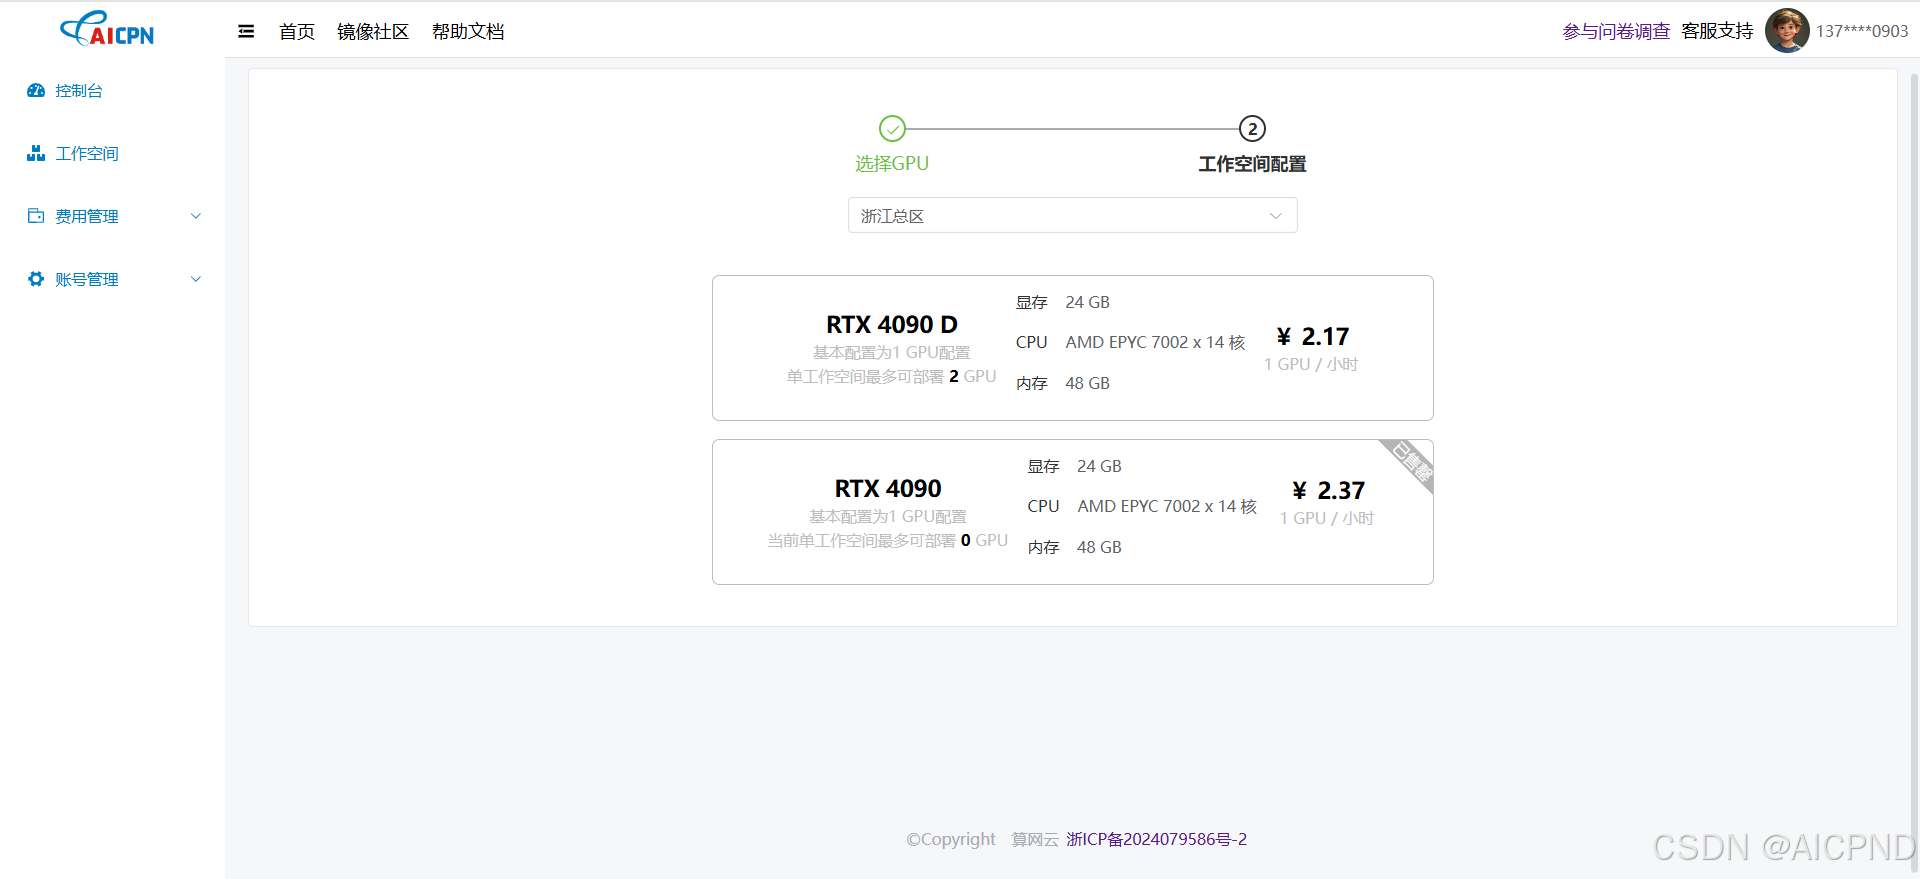Select the RTX 4090 GPU card
Viewport: 1920px width, 879px height.
click(1072, 512)
